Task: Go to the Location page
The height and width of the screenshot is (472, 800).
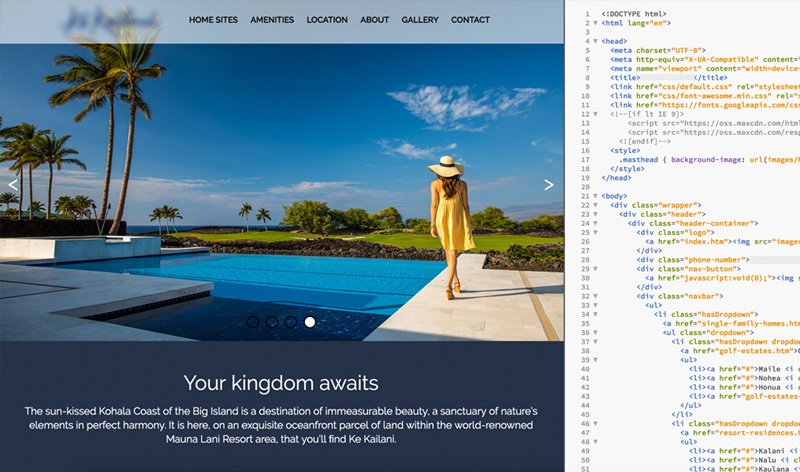Action: click(x=327, y=20)
